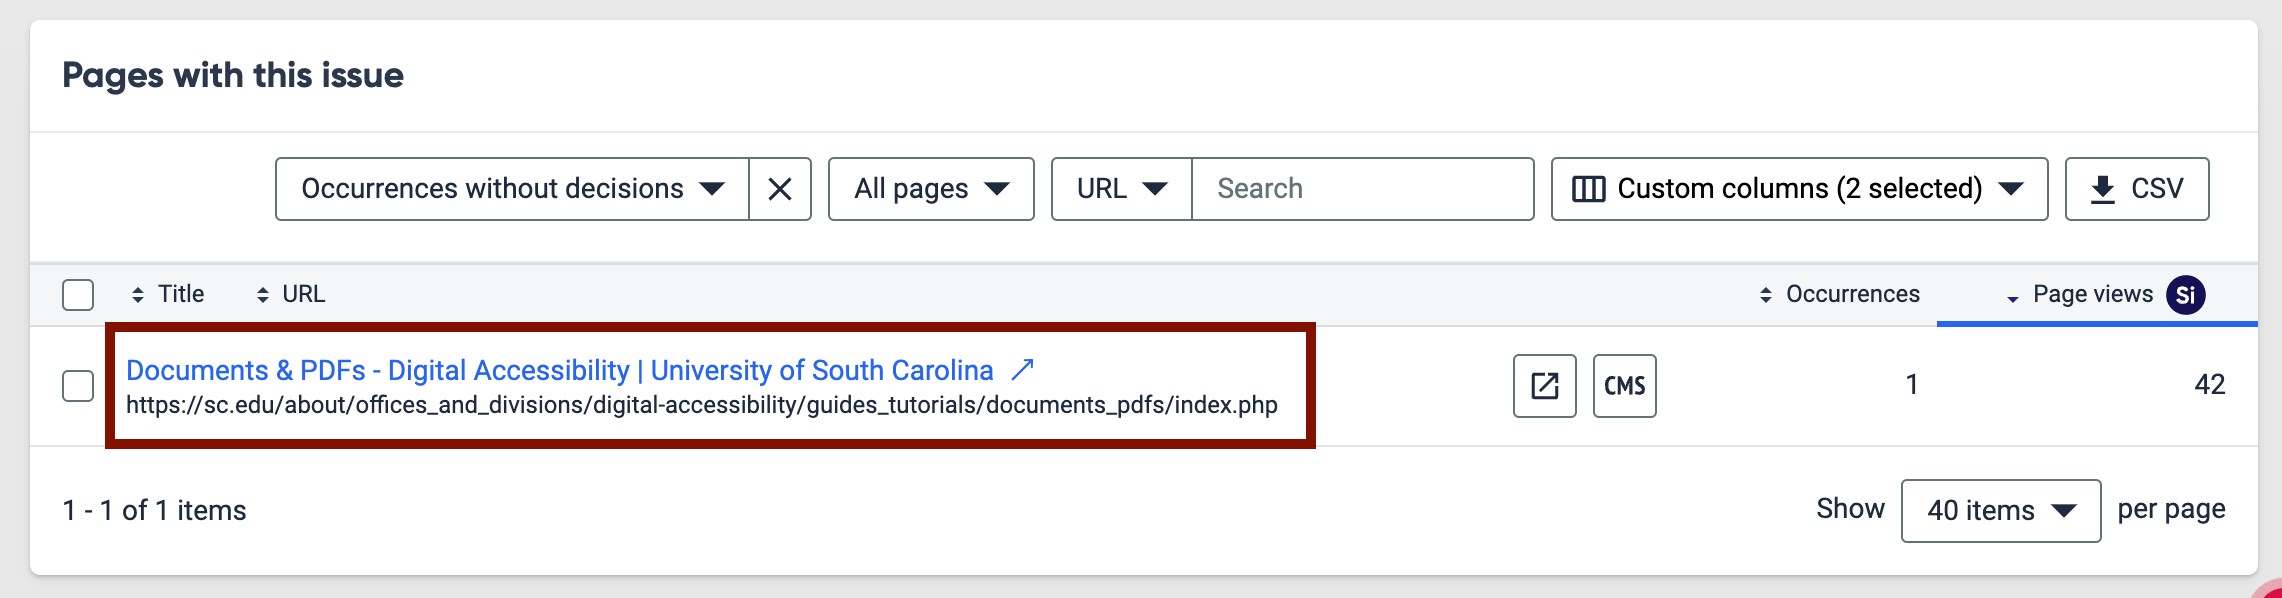Open the Occurrences without decisions dropdown

510,188
